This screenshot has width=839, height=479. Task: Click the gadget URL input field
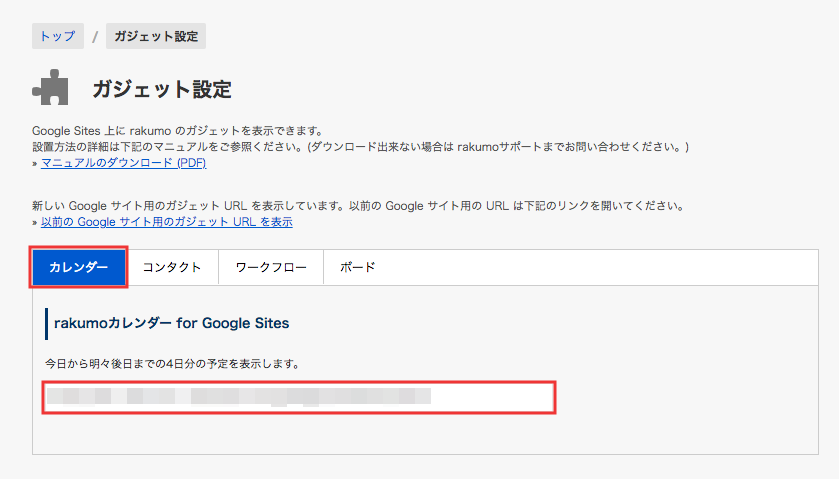click(299, 397)
